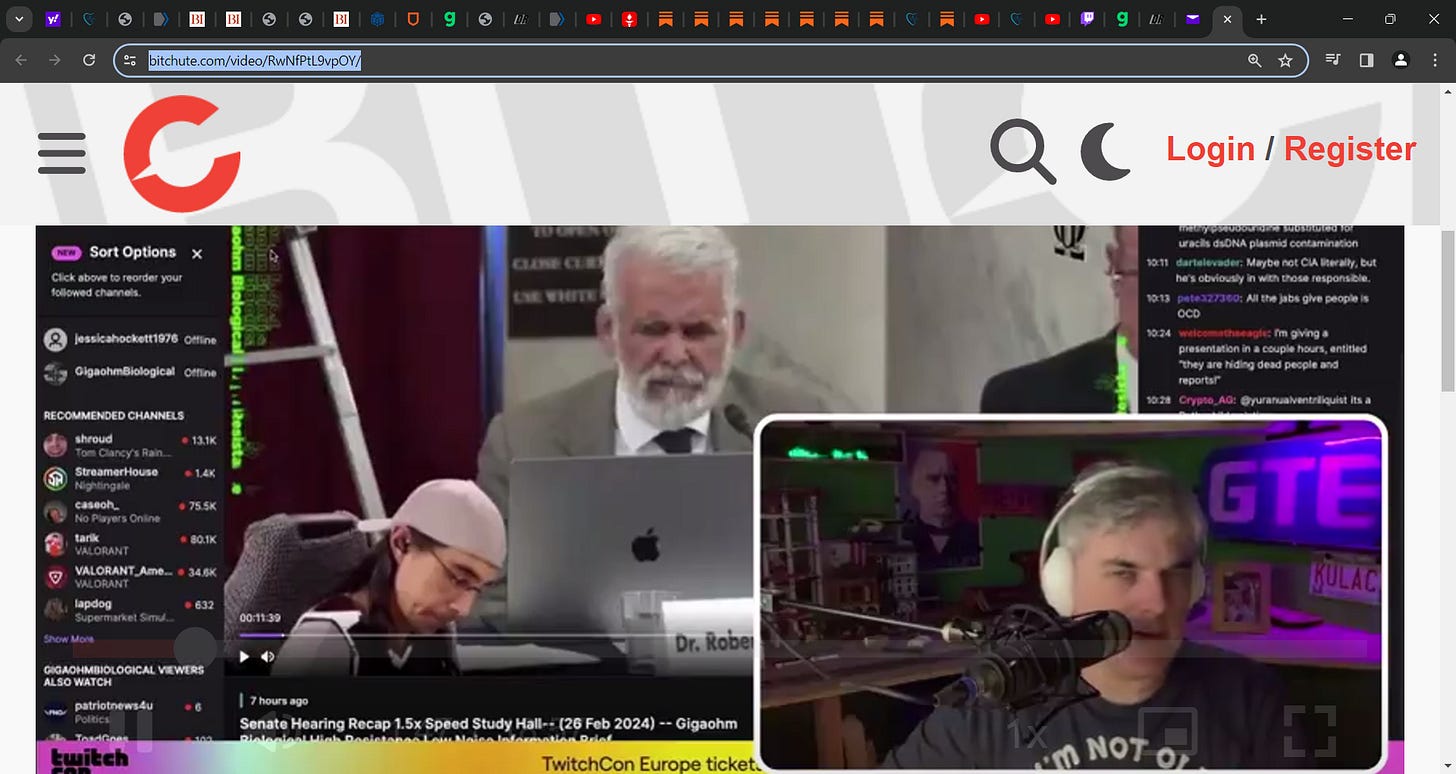Select the StreamerHouse channel row
Screen dimensions: 1456x774
(130, 479)
